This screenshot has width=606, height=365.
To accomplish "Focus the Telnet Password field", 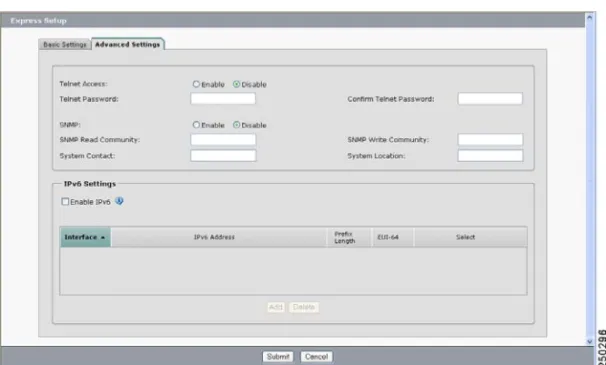I will [x=223, y=99].
